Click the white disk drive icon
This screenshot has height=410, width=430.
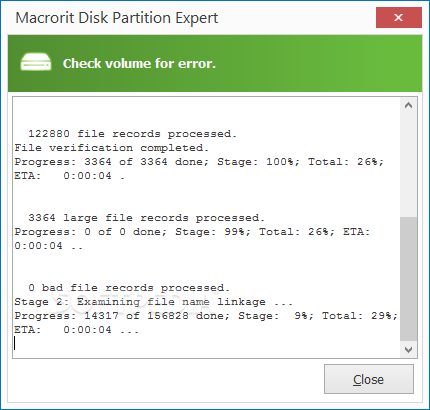pyautogui.click(x=36, y=62)
